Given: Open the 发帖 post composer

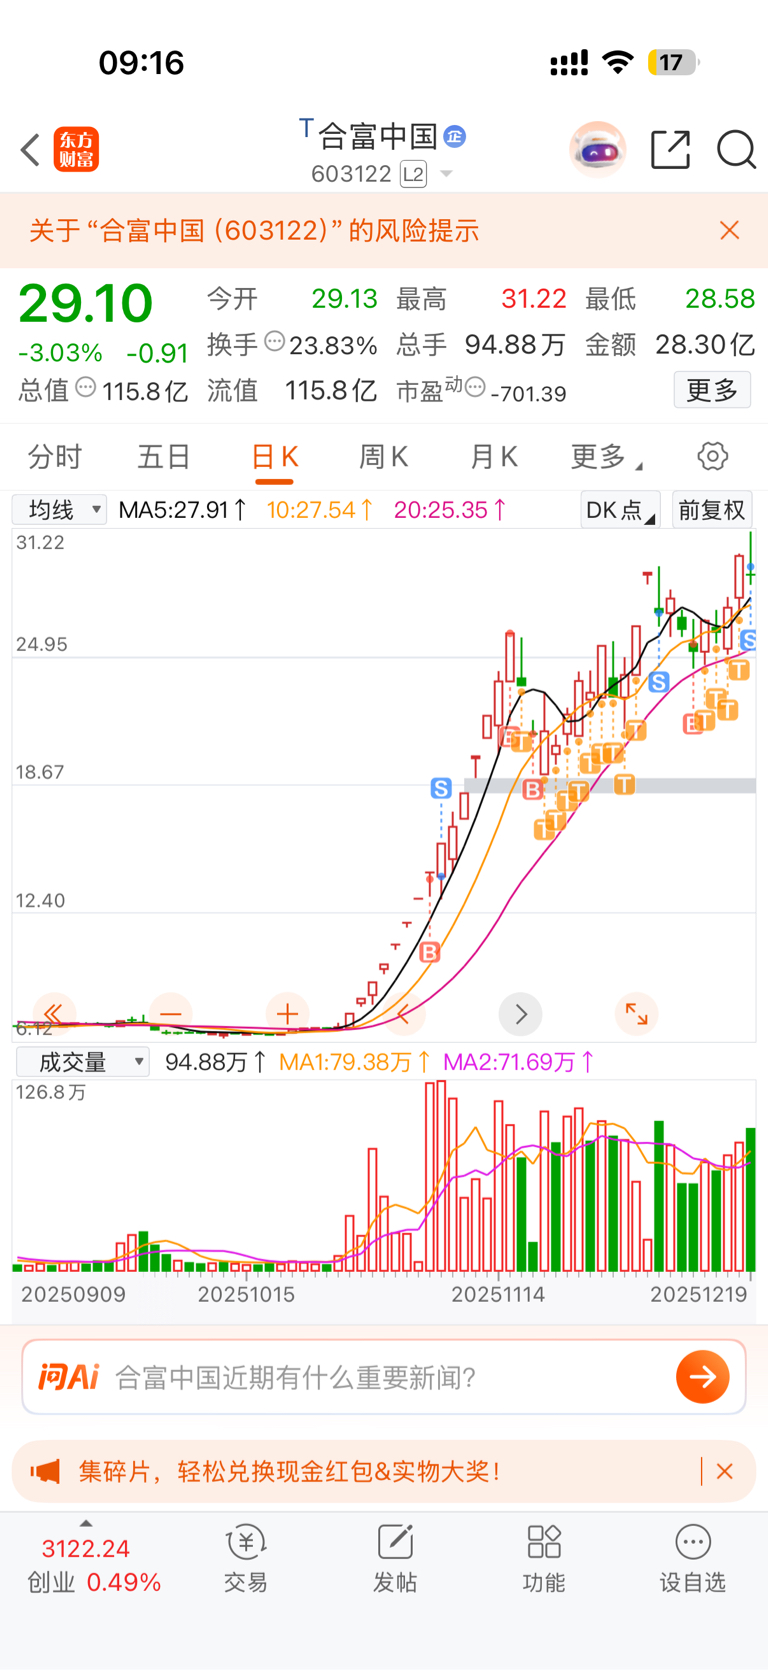Looking at the screenshot, I should [x=395, y=1559].
